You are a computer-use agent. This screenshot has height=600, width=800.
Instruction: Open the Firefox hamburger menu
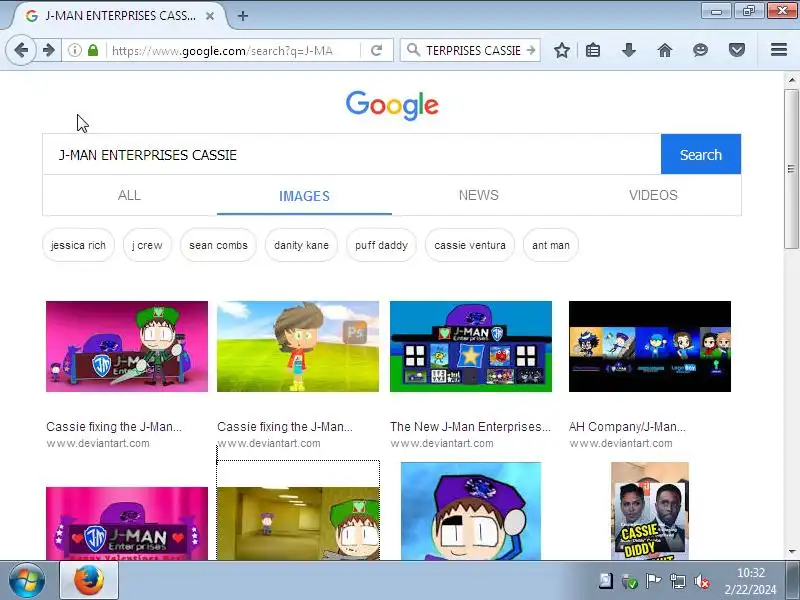[x=779, y=50]
